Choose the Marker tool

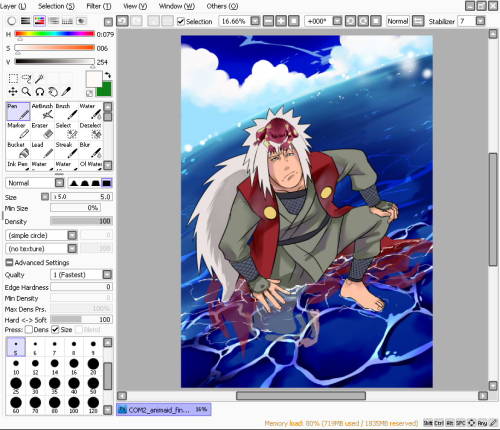click(x=18, y=131)
